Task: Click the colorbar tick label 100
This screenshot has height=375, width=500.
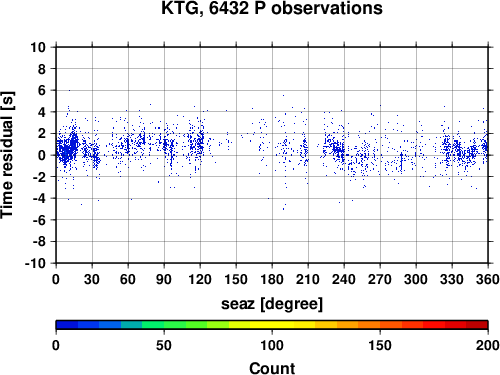Action: pyautogui.click(x=272, y=345)
